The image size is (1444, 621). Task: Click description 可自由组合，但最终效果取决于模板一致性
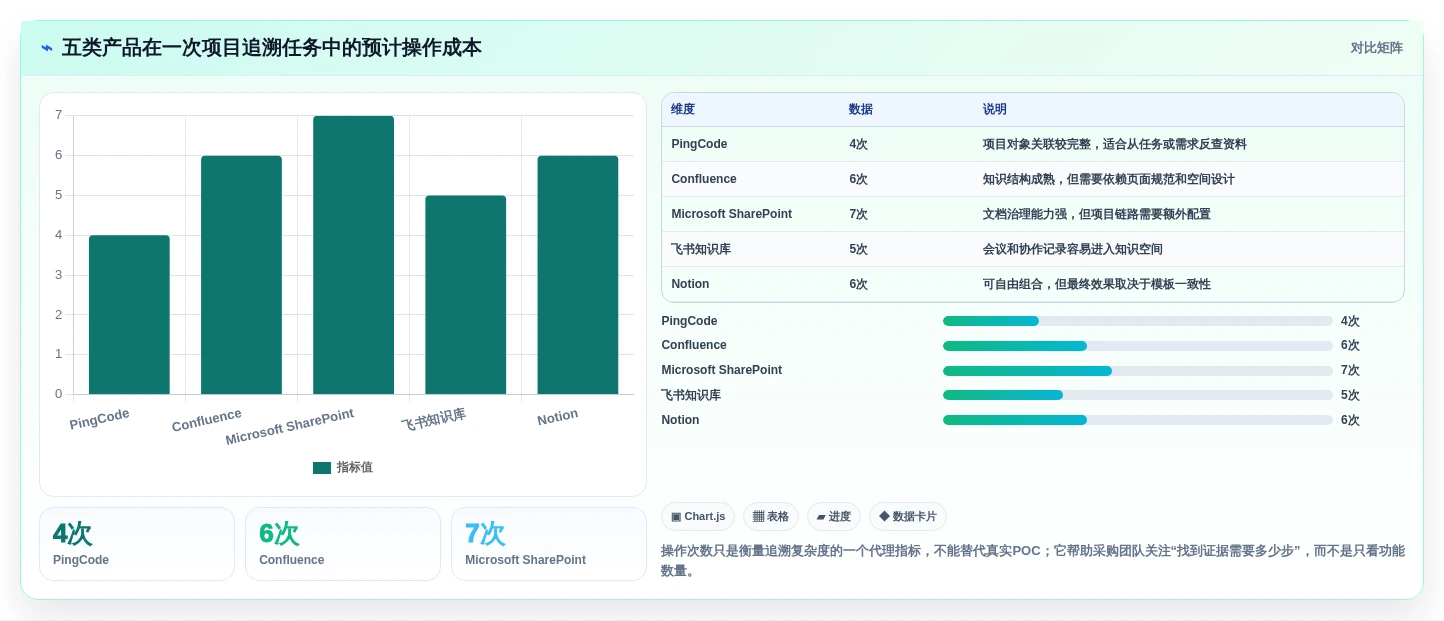(x=1096, y=284)
